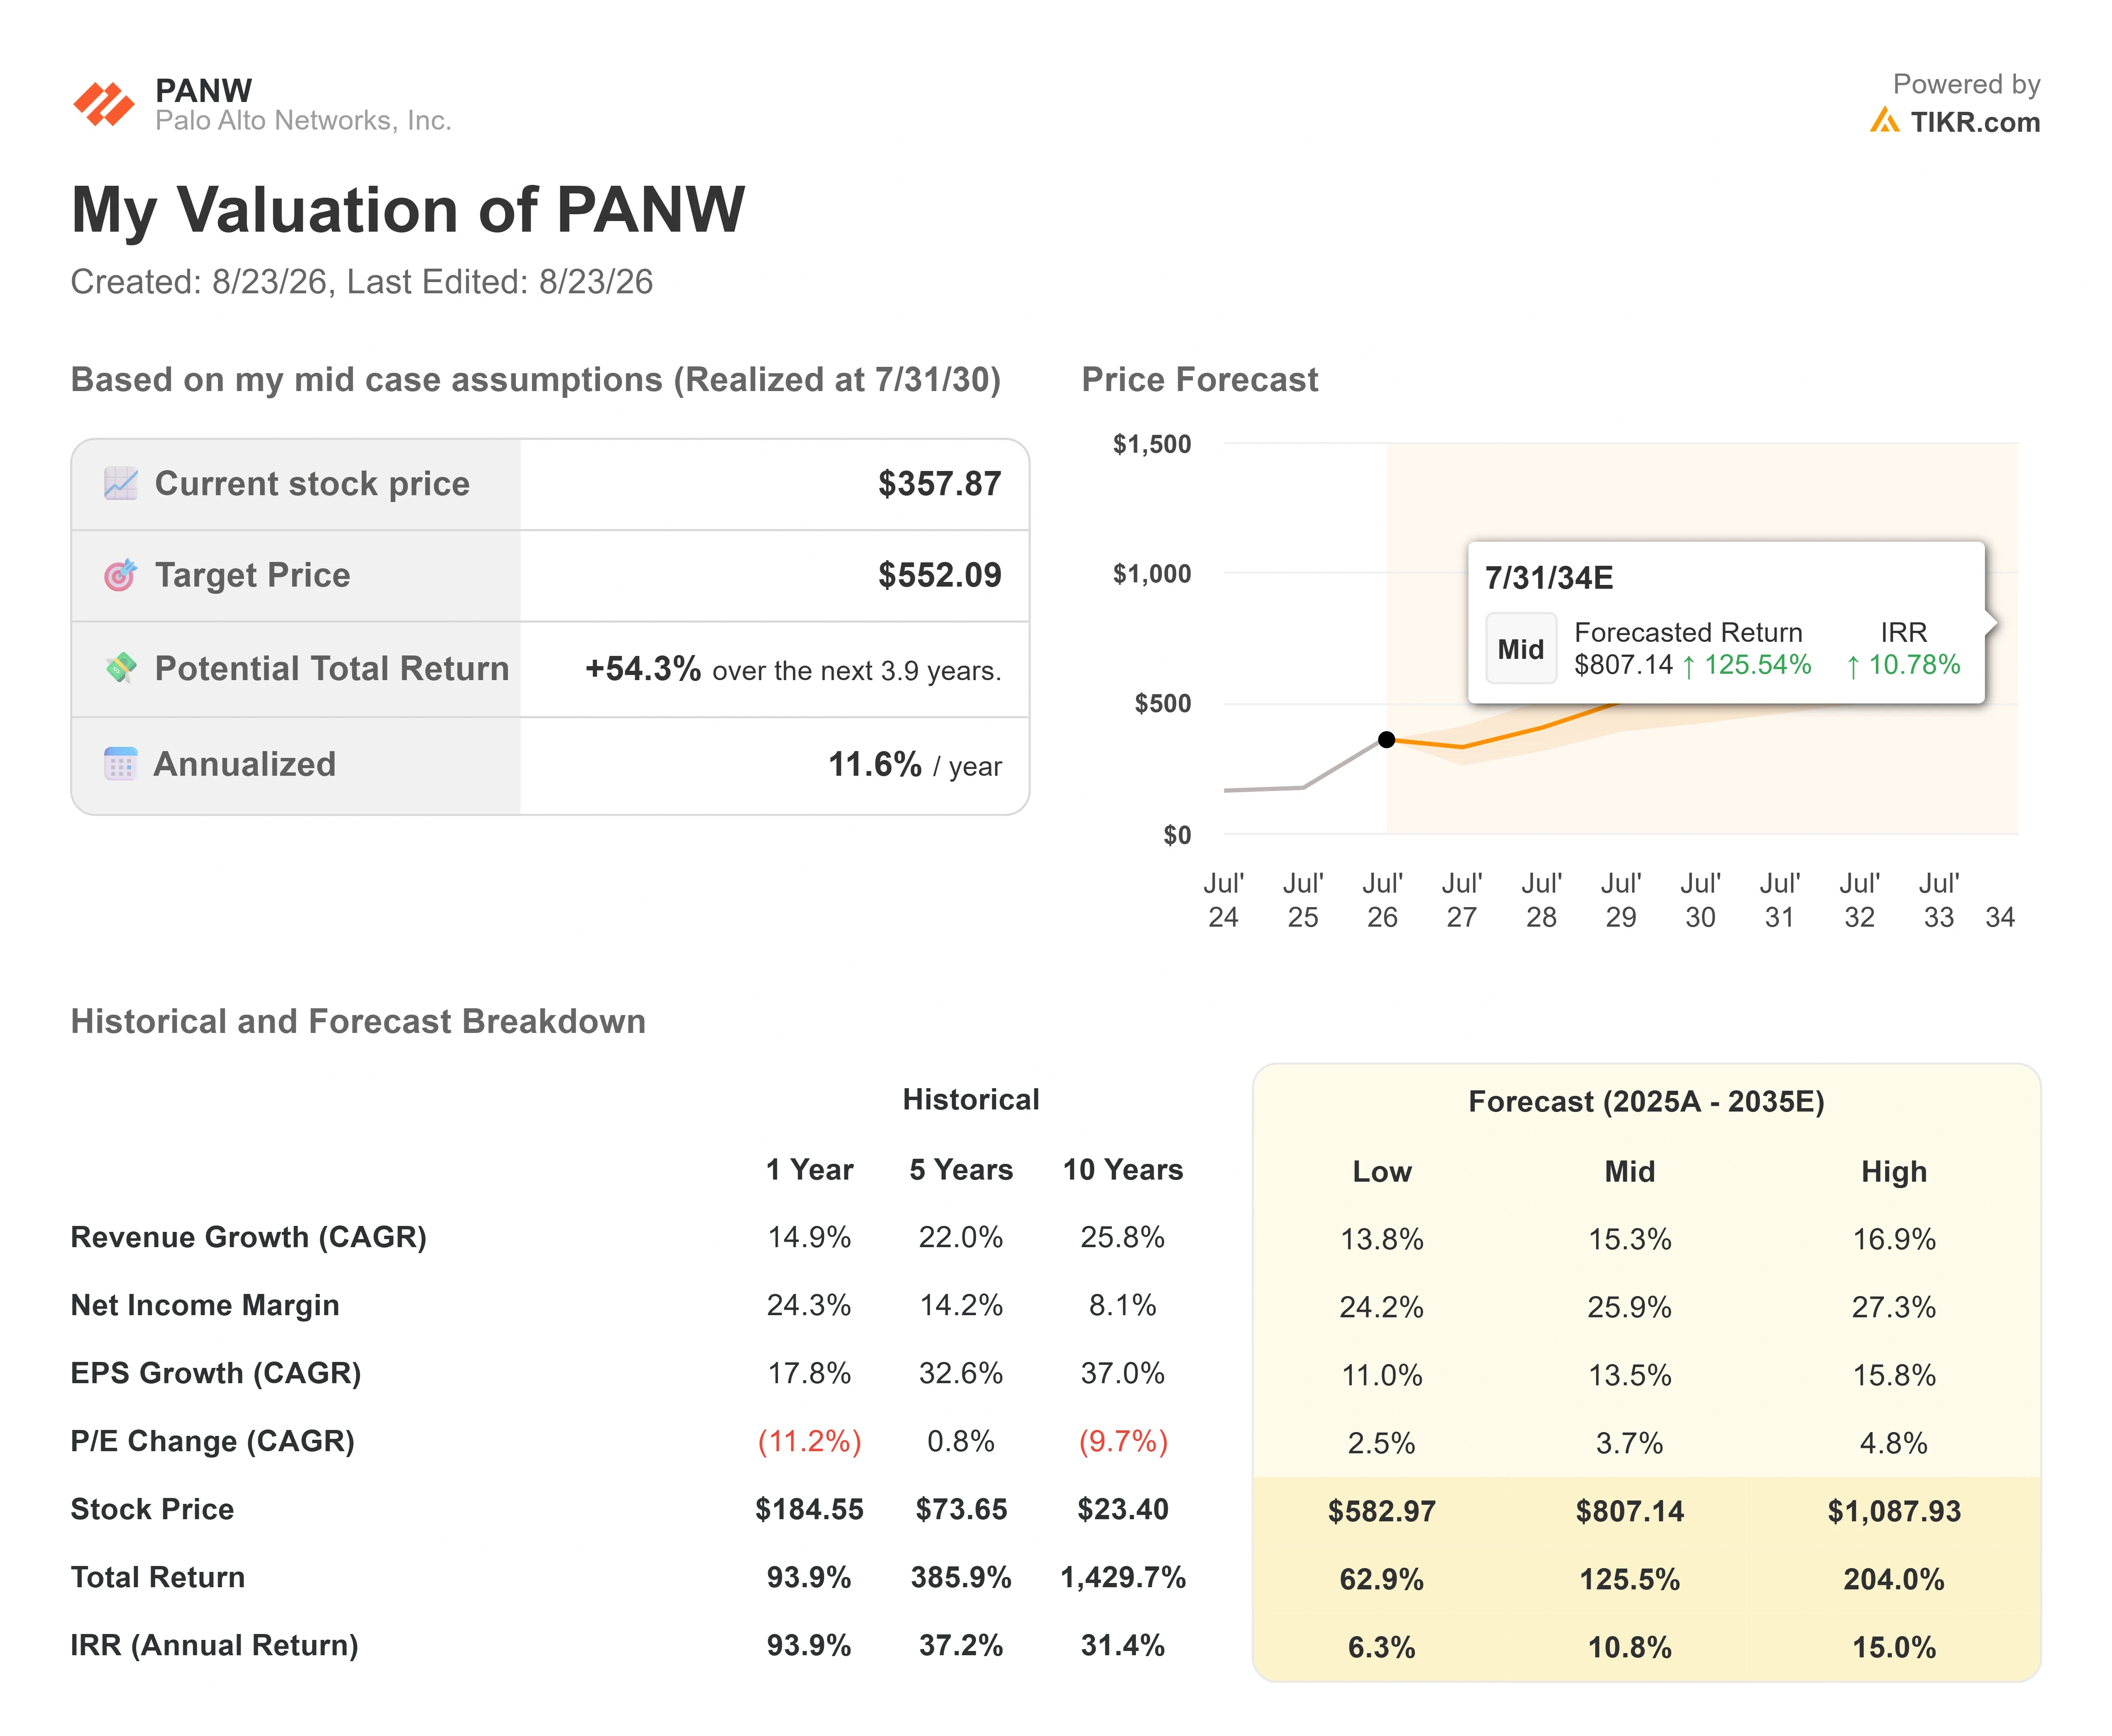Screen dimensions: 2112x1736
Task: Click the $184.55 historical stock price
Action: (809, 1510)
